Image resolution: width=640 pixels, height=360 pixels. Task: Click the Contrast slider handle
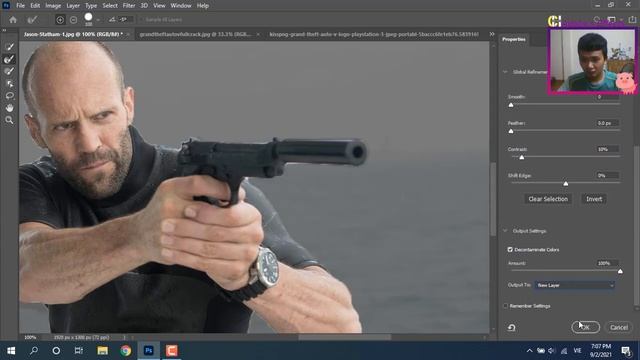click(x=522, y=158)
